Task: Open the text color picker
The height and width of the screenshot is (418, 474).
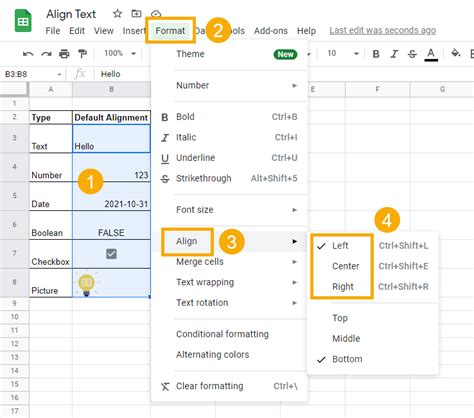Action: (x=431, y=54)
